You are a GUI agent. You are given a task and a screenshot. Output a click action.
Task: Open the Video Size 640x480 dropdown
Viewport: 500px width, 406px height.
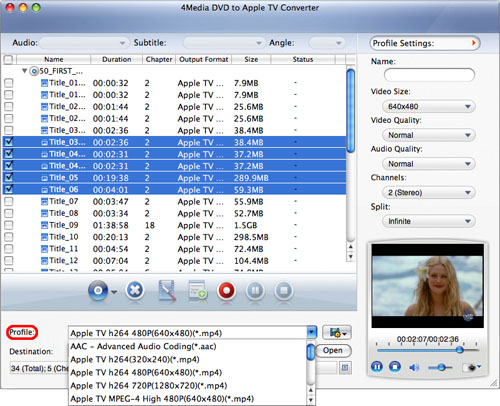coord(429,107)
